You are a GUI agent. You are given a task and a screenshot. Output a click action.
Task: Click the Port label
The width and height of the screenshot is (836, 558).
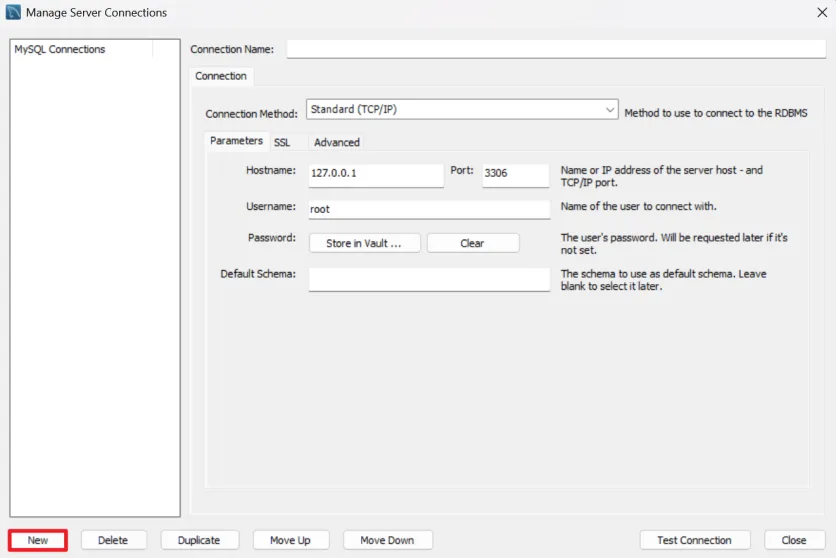click(462, 170)
